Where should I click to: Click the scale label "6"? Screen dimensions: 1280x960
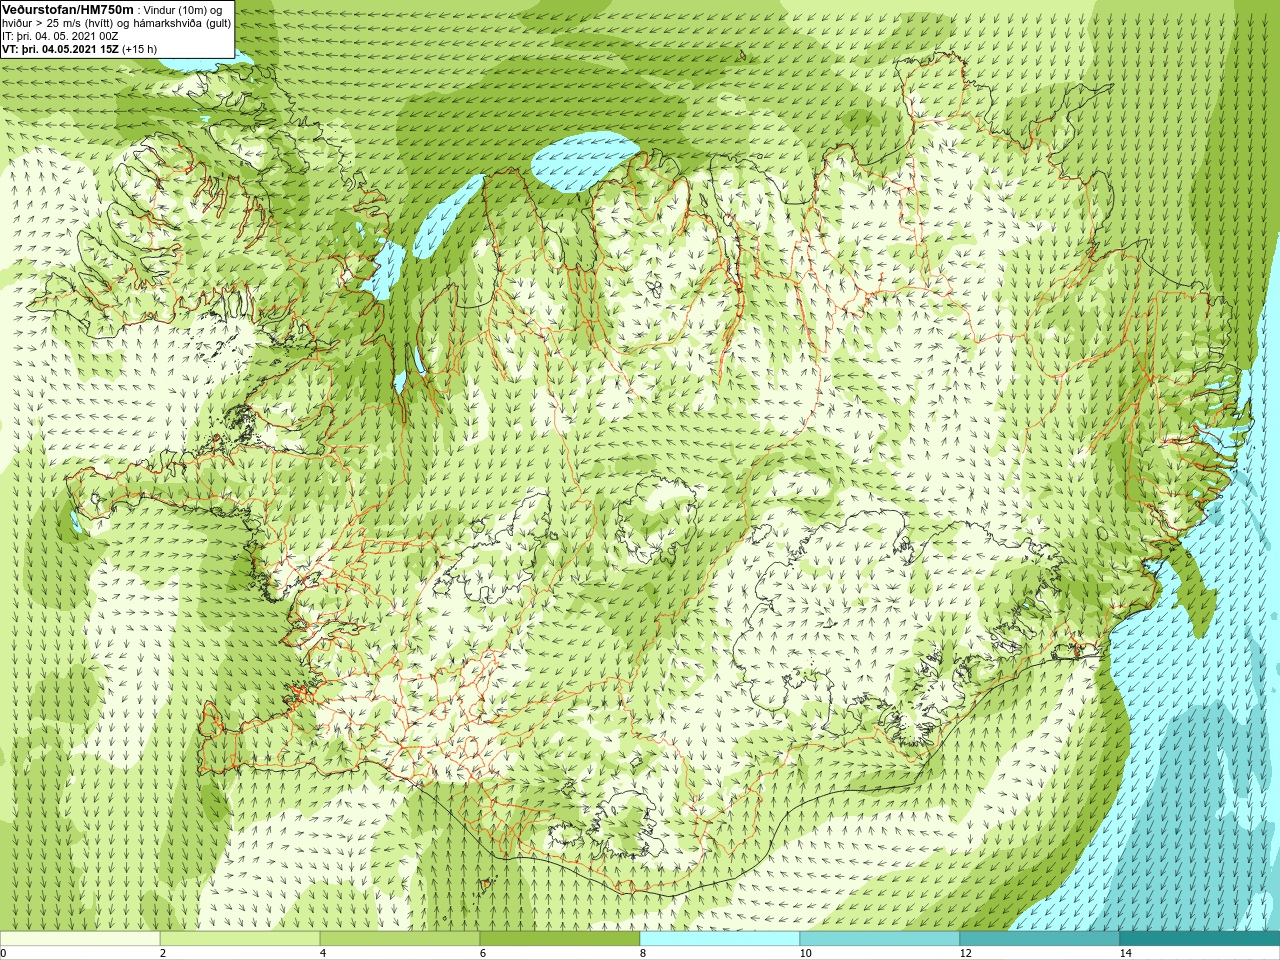tap(483, 953)
